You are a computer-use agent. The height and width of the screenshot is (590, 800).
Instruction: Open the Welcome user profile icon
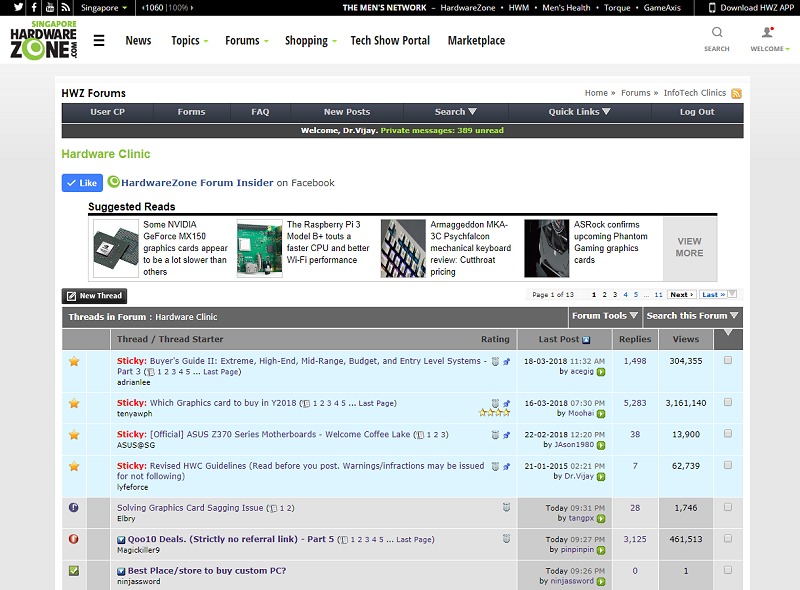[x=767, y=33]
